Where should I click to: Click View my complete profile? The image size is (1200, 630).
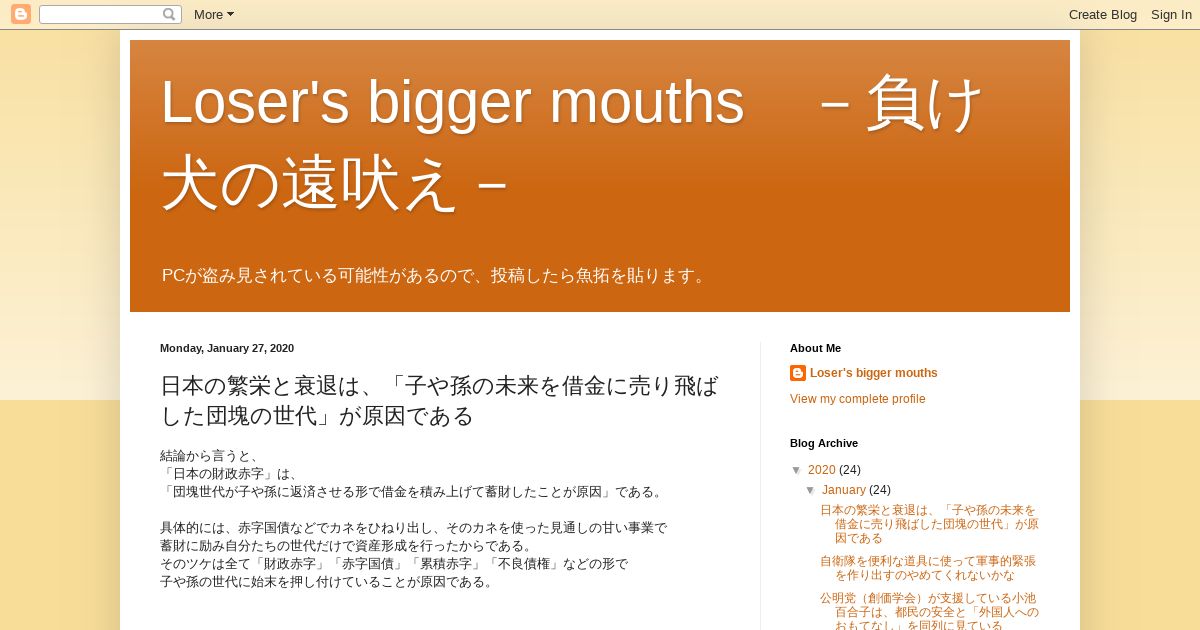point(858,399)
